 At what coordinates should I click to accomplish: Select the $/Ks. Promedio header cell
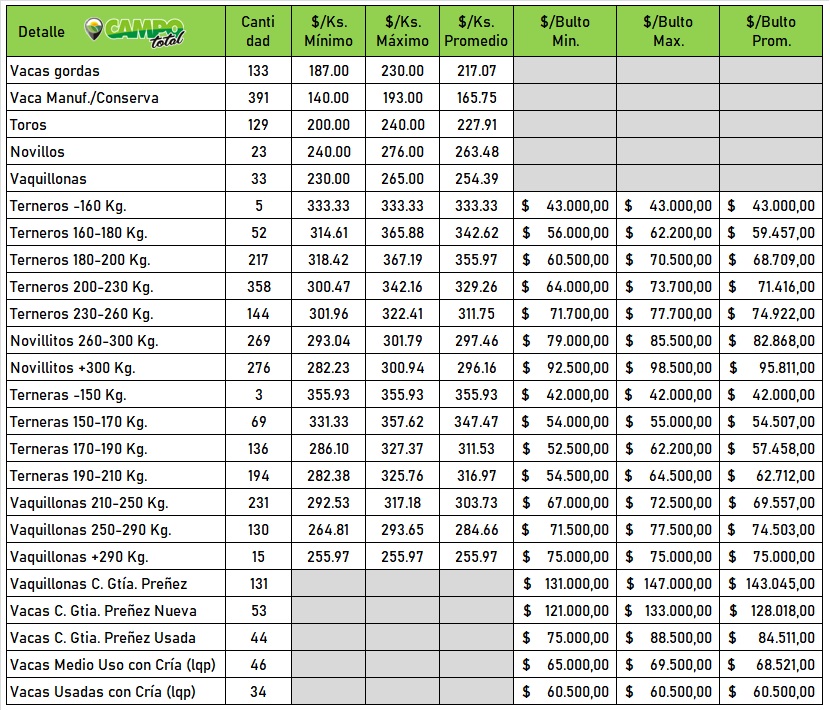click(x=475, y=31)
